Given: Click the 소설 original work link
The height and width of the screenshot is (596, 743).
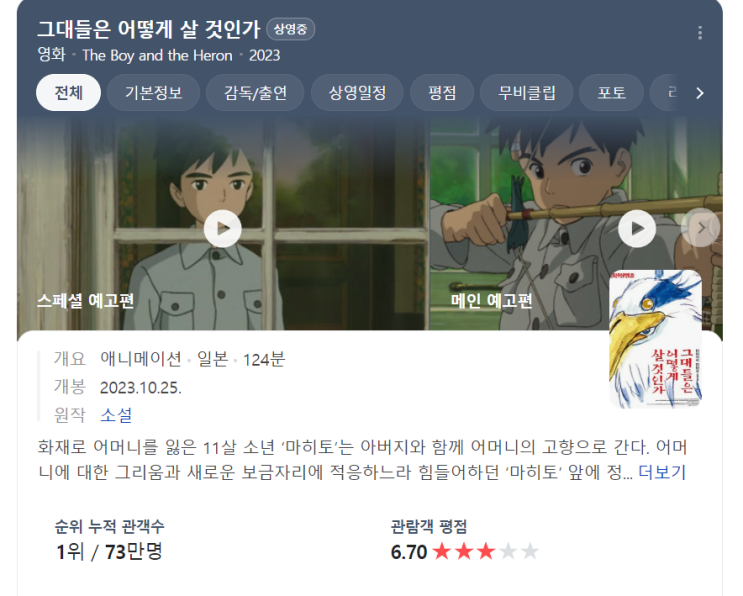Looking at the screenshot, I should point(116,415).
